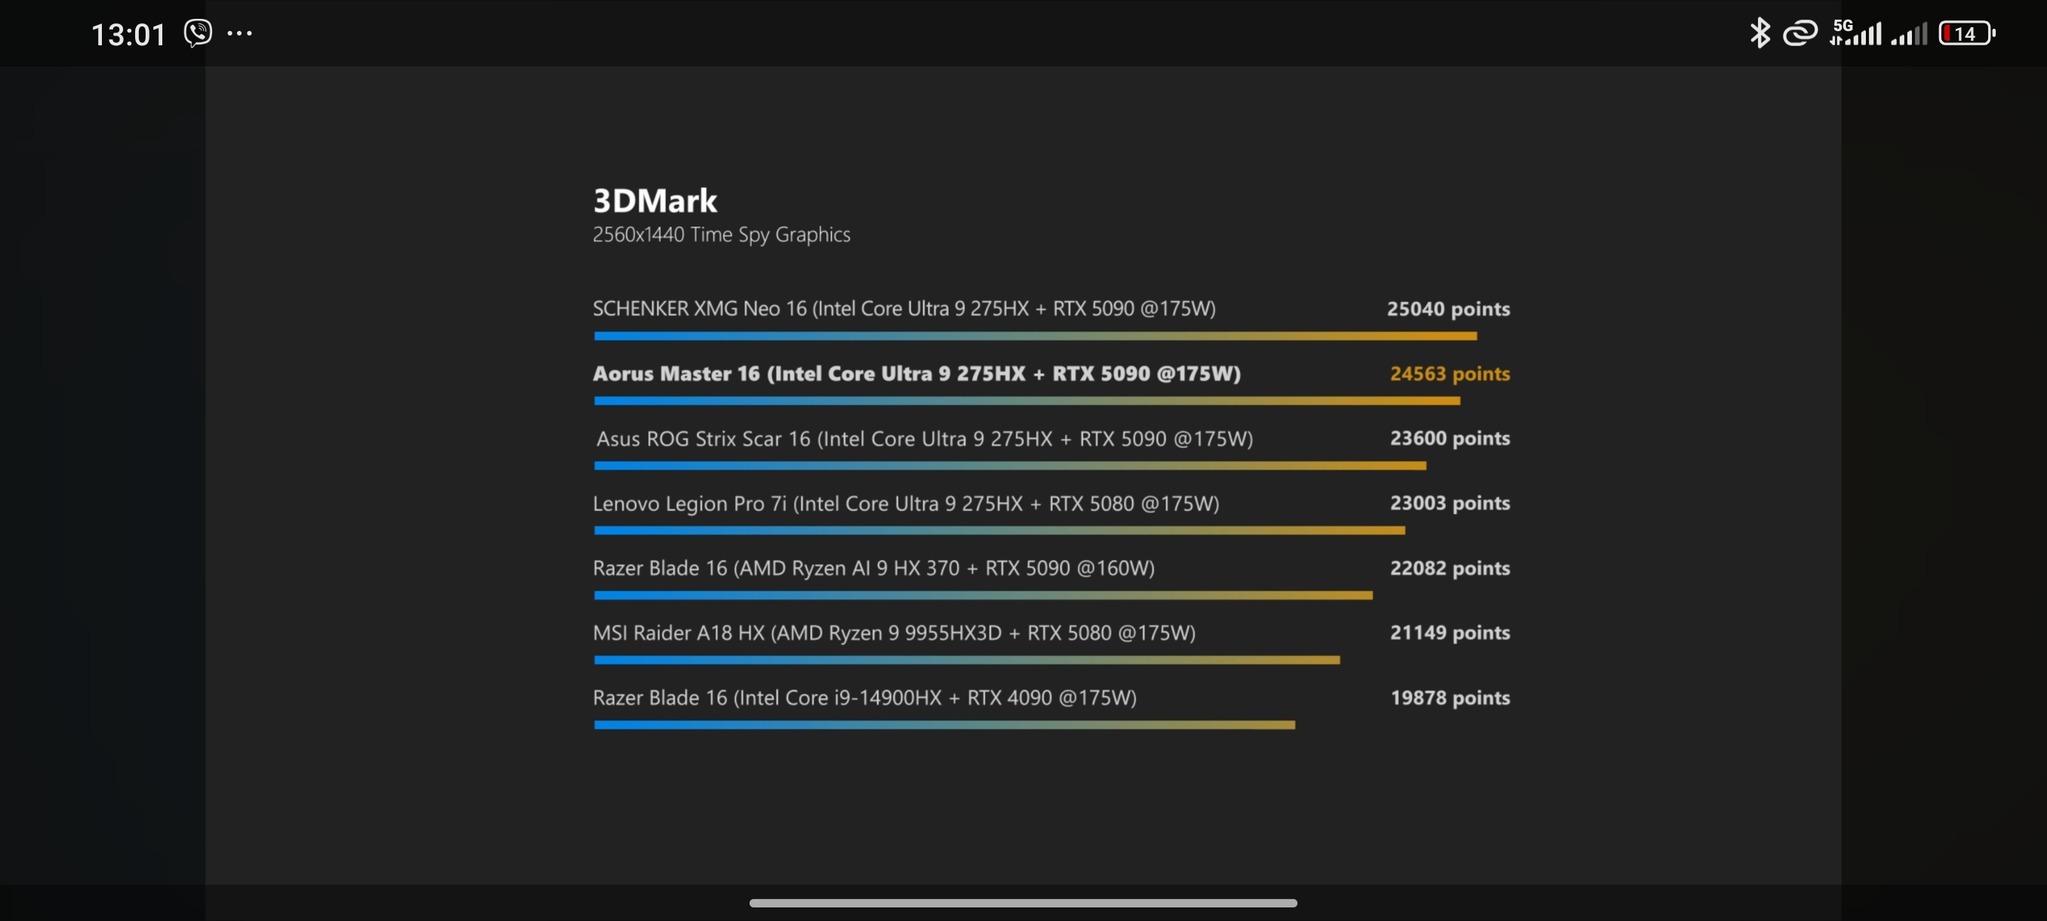Click the 2560x1440 Time Spy Graphics subtitle
The width and height of the screenshot is (2047, 921).
(x=721, y=235)
